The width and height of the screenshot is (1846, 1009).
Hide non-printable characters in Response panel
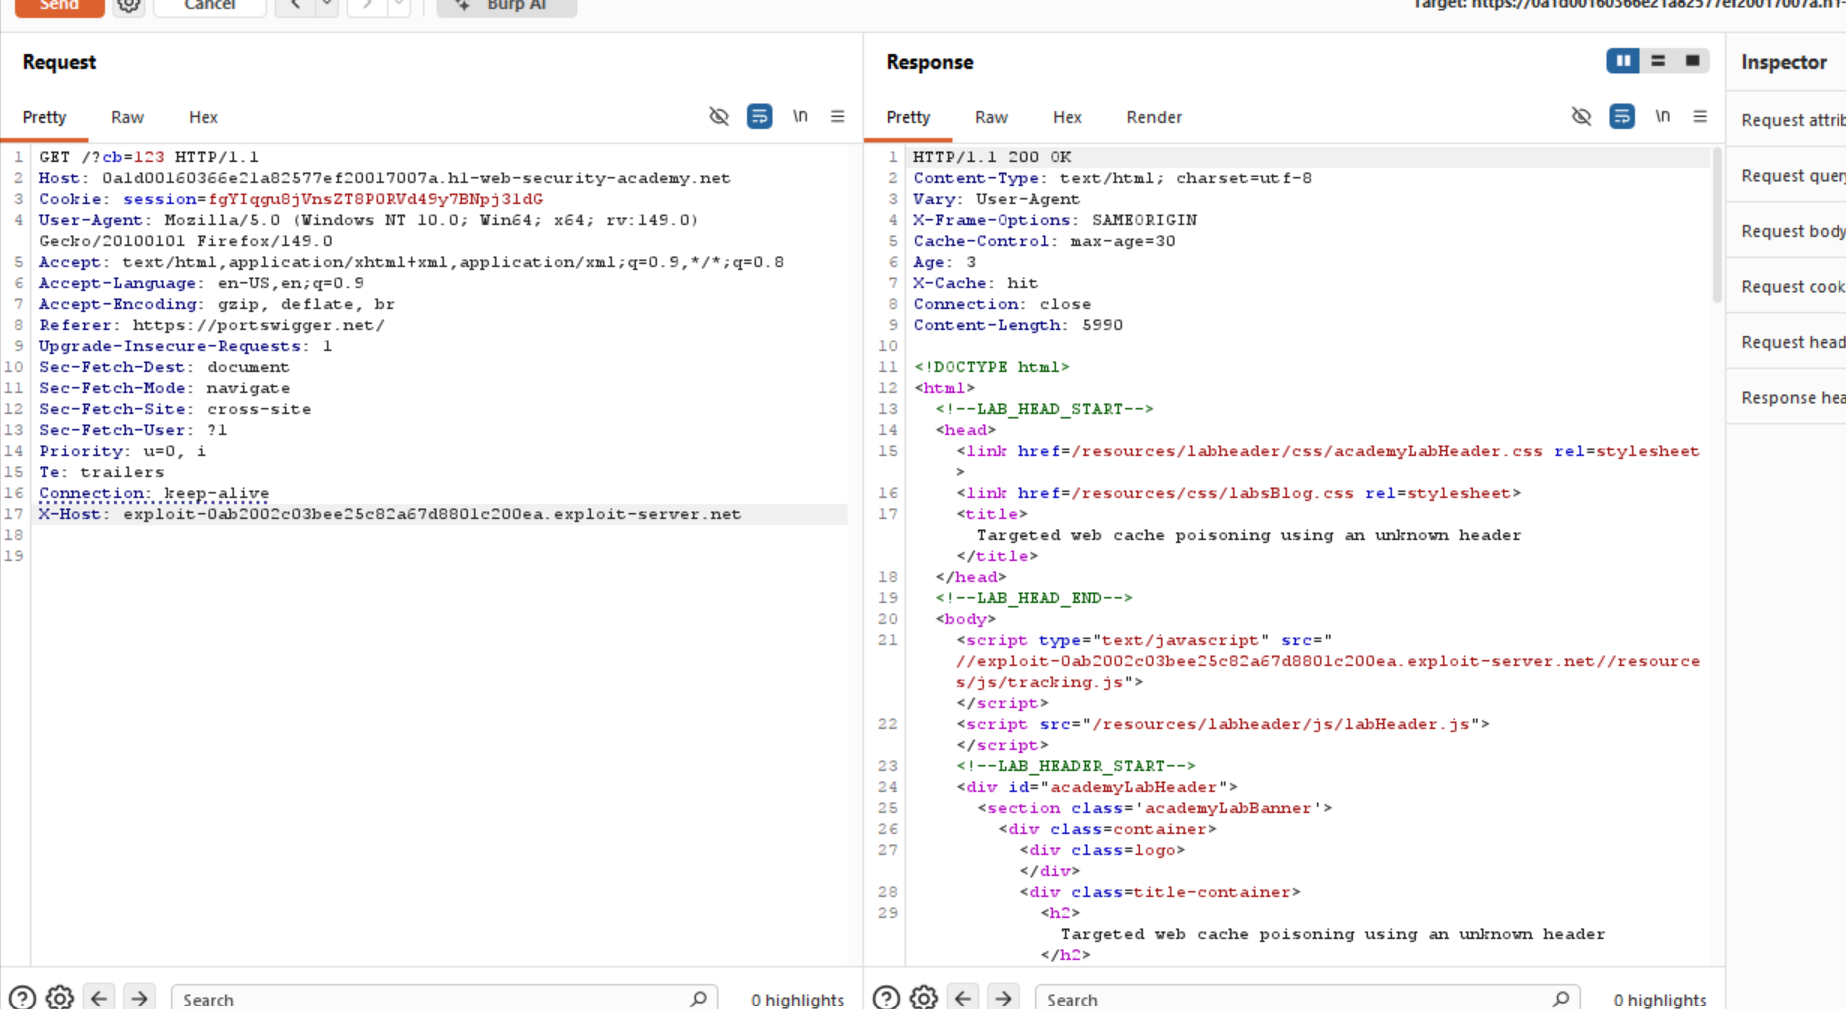[x=1581, y=117]
